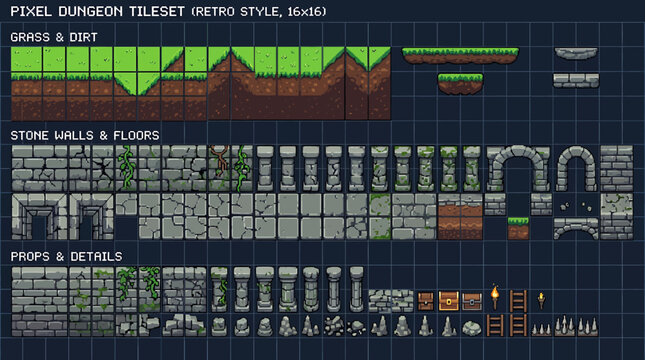Pick the gray floating stone platform
Image resolution: width=645 pixels, height=360 pixels.
tap(576, 53)
